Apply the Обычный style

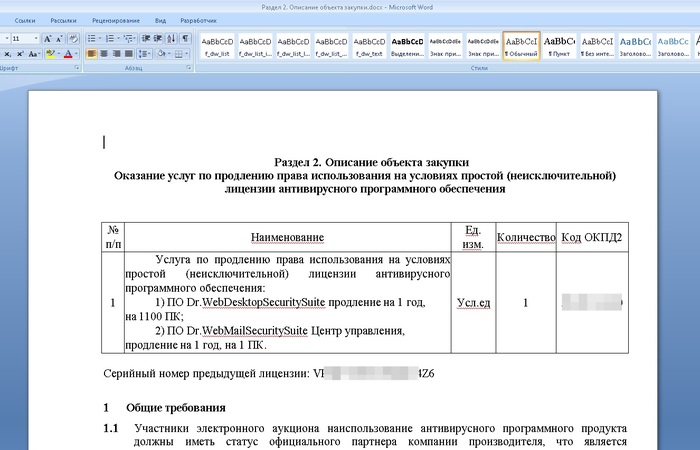pos(521,45)
